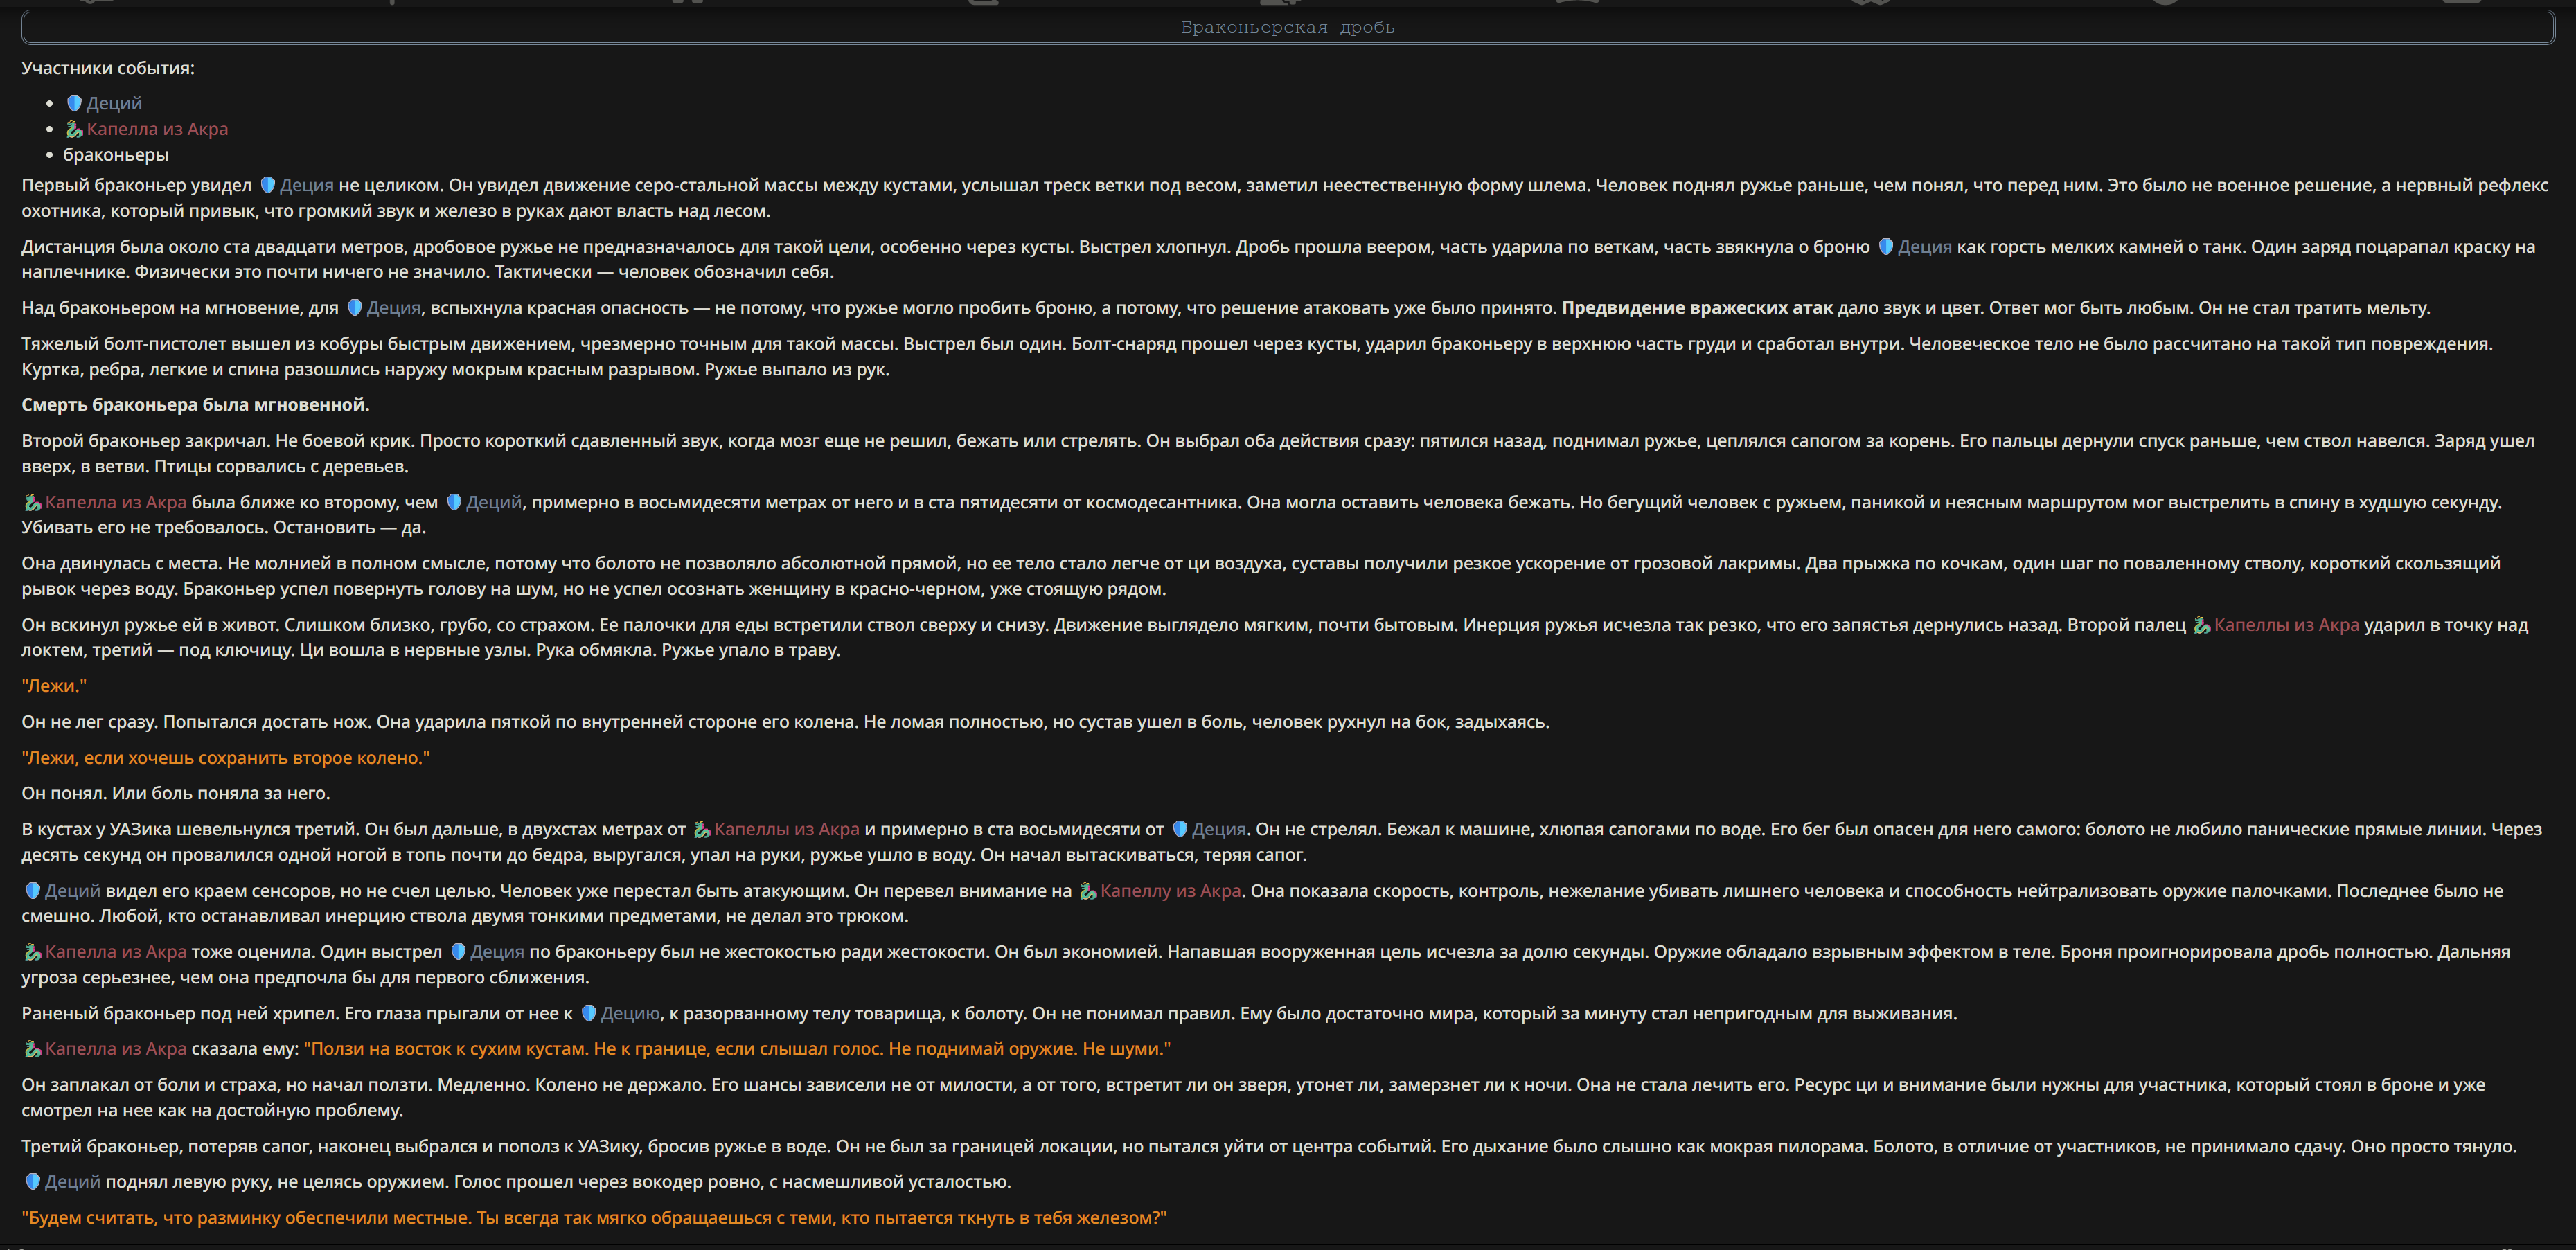Open the Деция link after "в ста восьмидесяти от"
The height and width of the screenshot is (1250, 2576).
point(1218,829)
